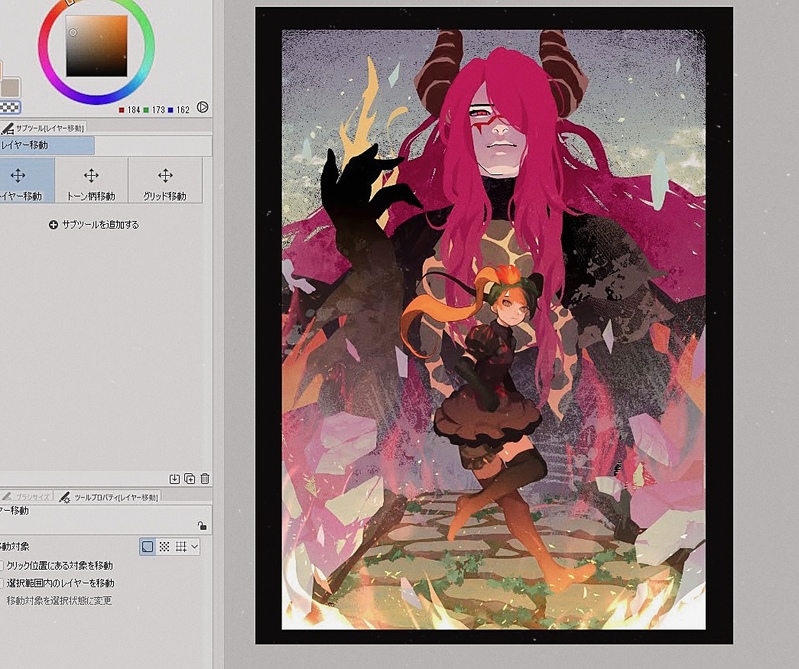Select the sub color gray swatch
799x669 pixels.
pyautogui.click(x=10, y=88)
